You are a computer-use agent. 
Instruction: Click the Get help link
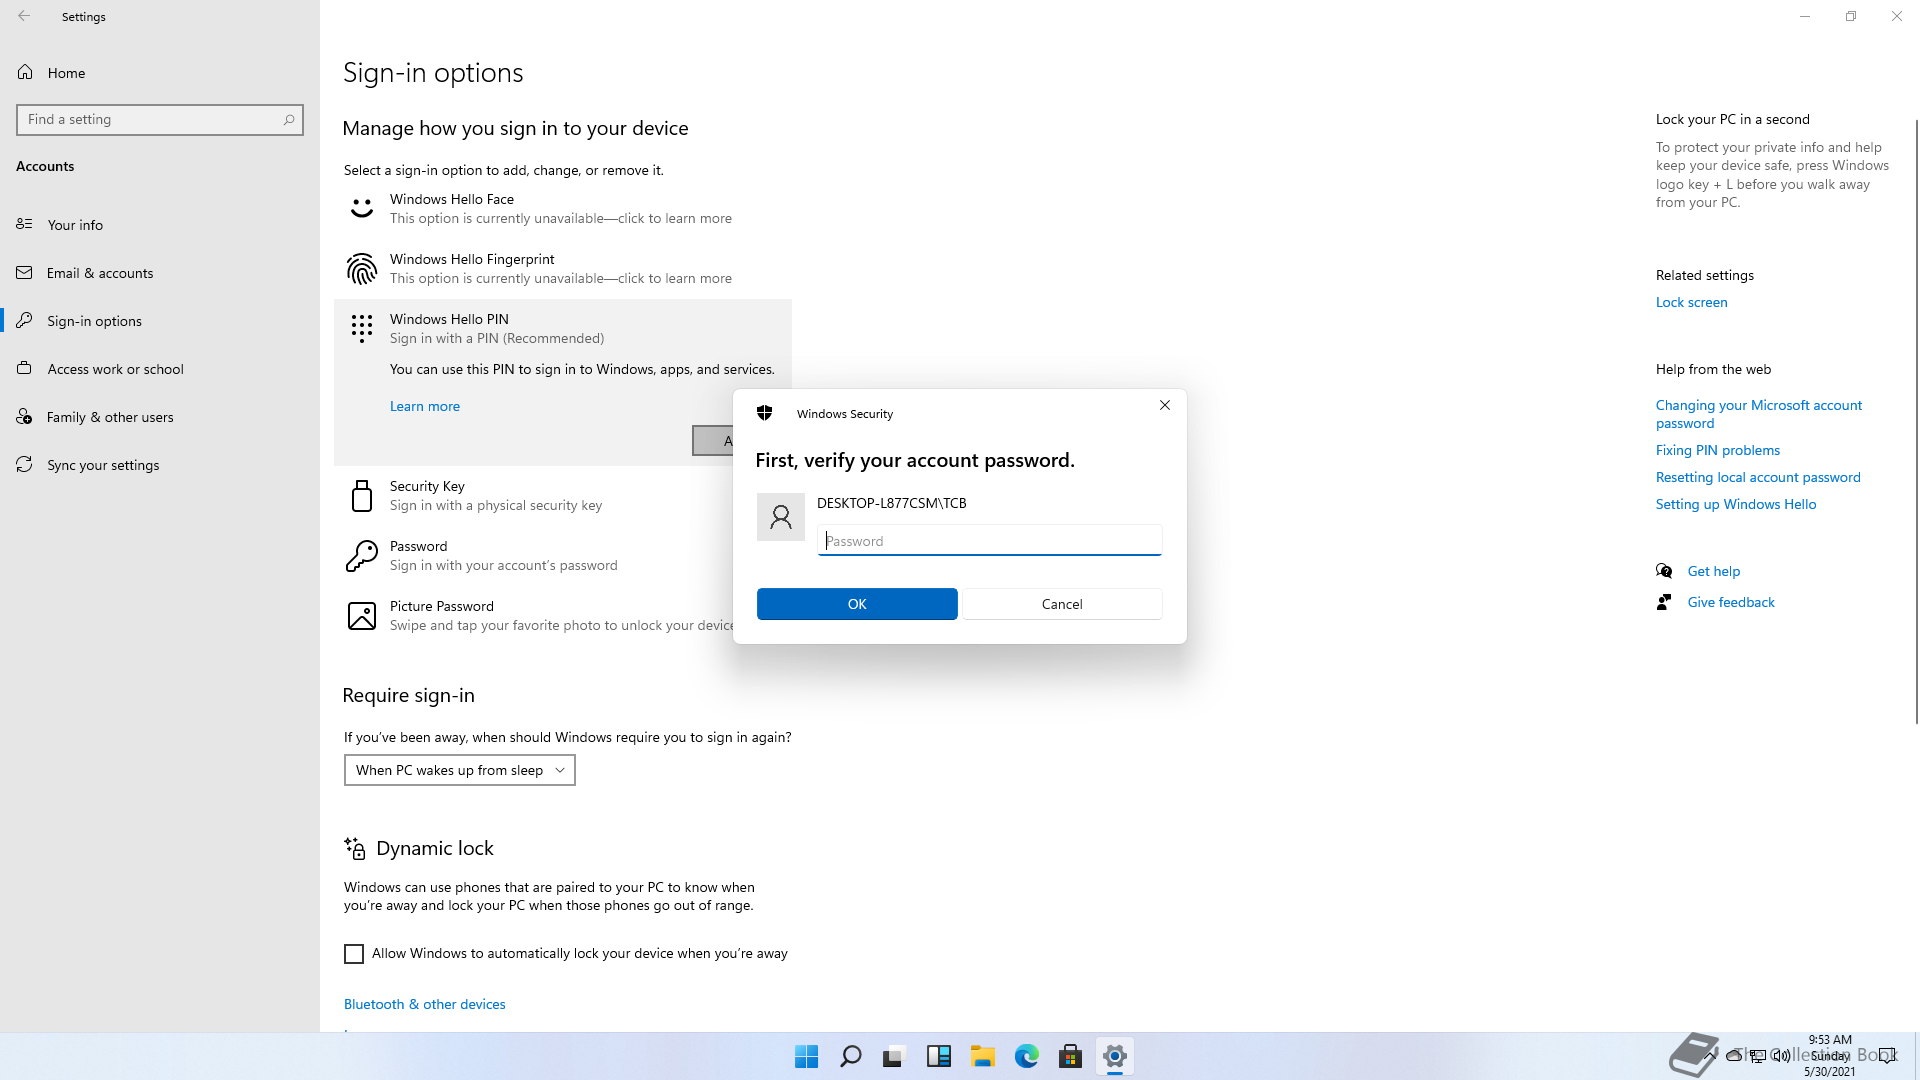(1714, 571)
